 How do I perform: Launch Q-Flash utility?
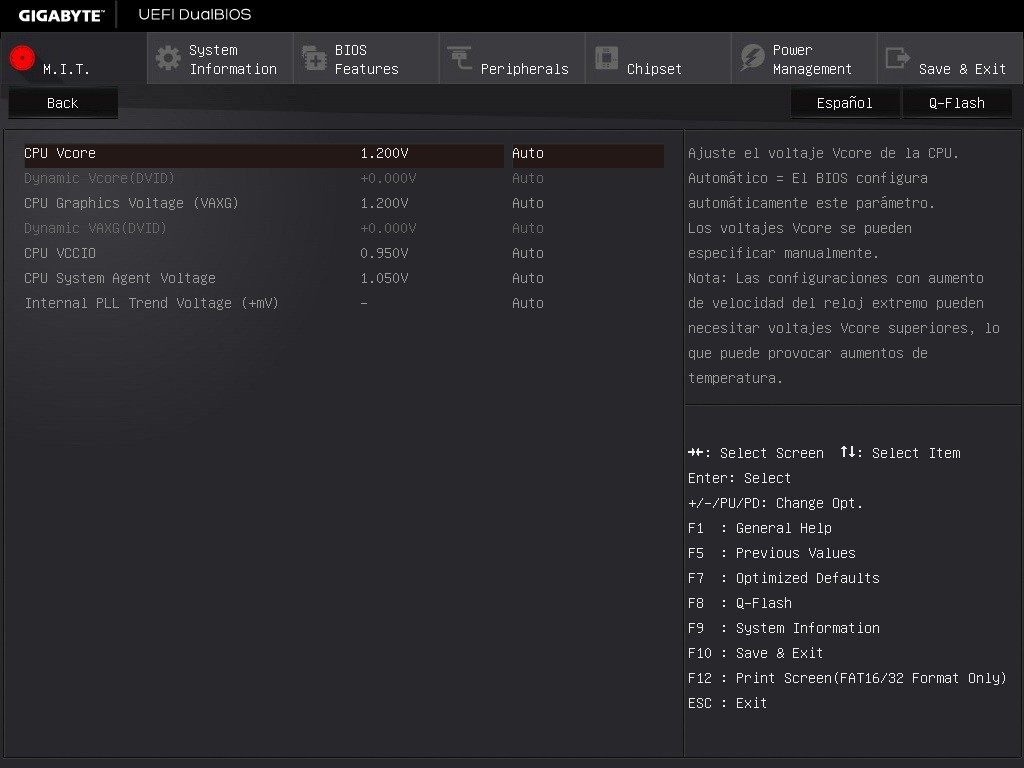coord(957,102)
